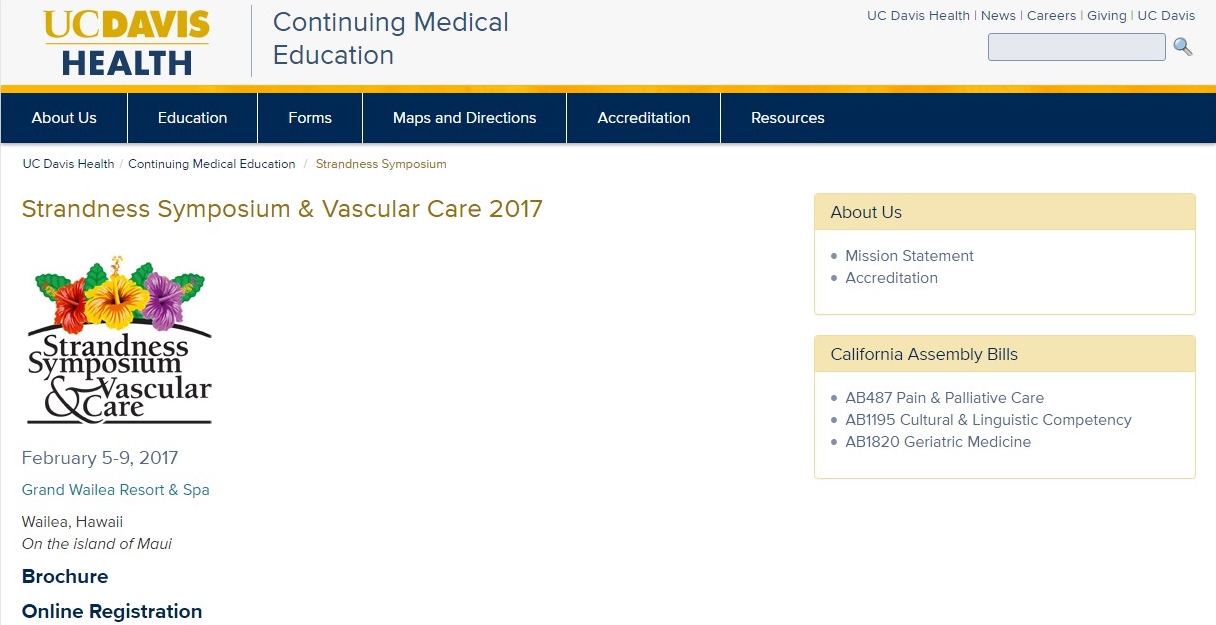The width and height of the screenshot is (1216, 625).
Task: Select Forms in navigation bar
Action: tap(310, 118)
